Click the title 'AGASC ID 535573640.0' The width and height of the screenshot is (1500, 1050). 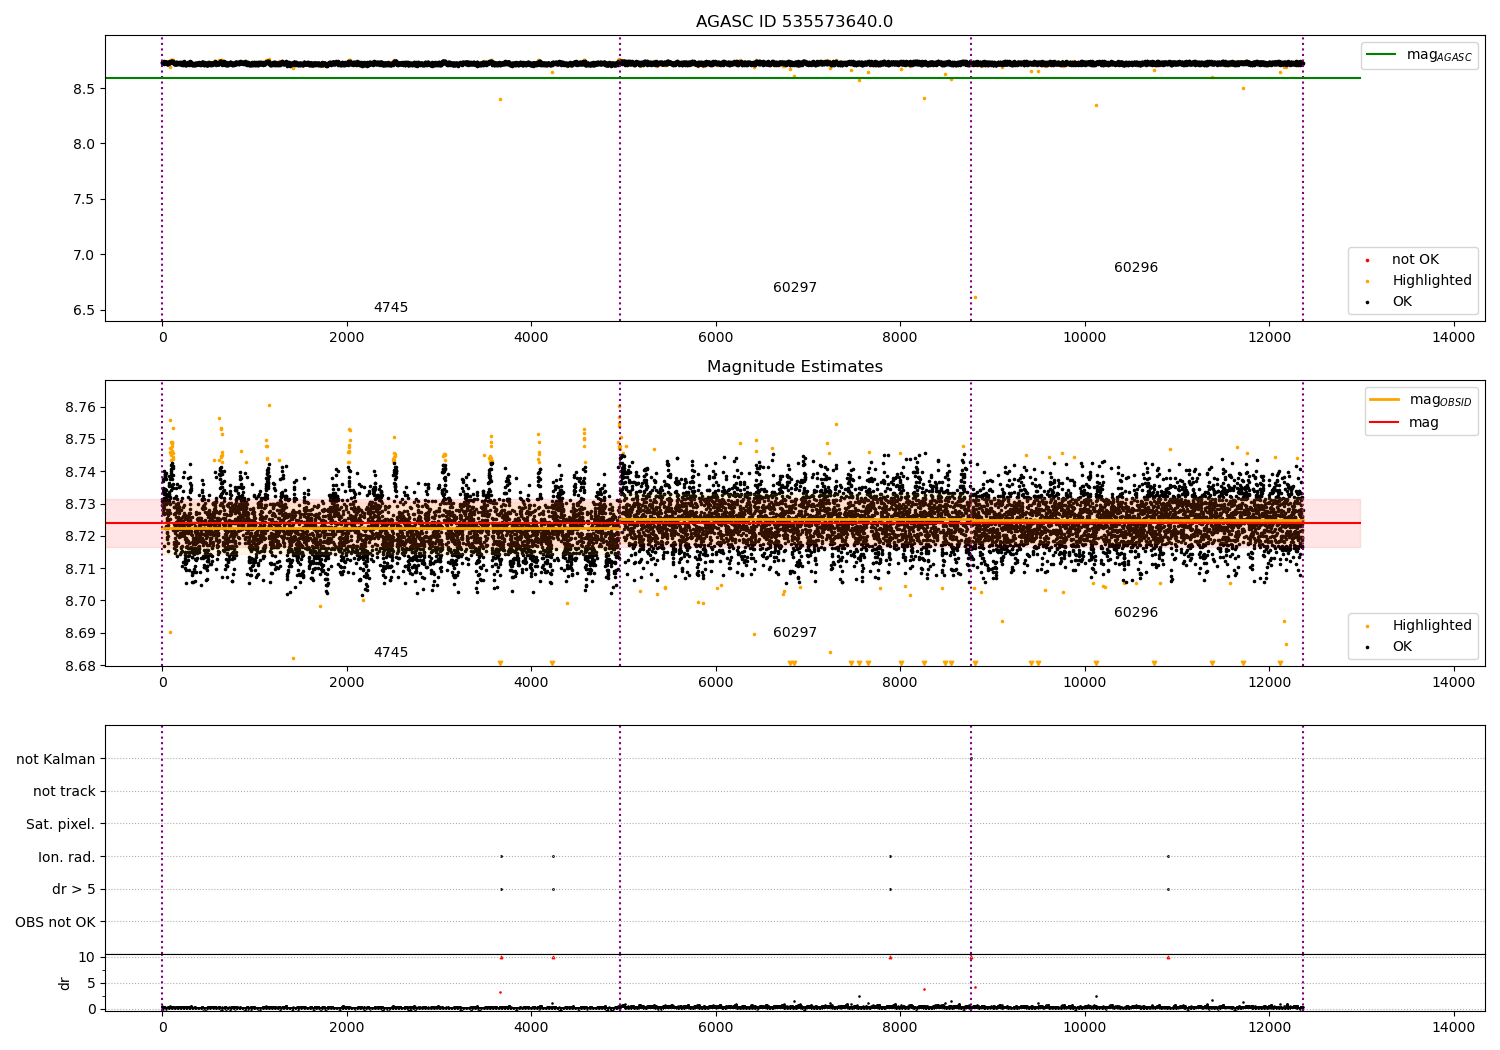(794, 22)
